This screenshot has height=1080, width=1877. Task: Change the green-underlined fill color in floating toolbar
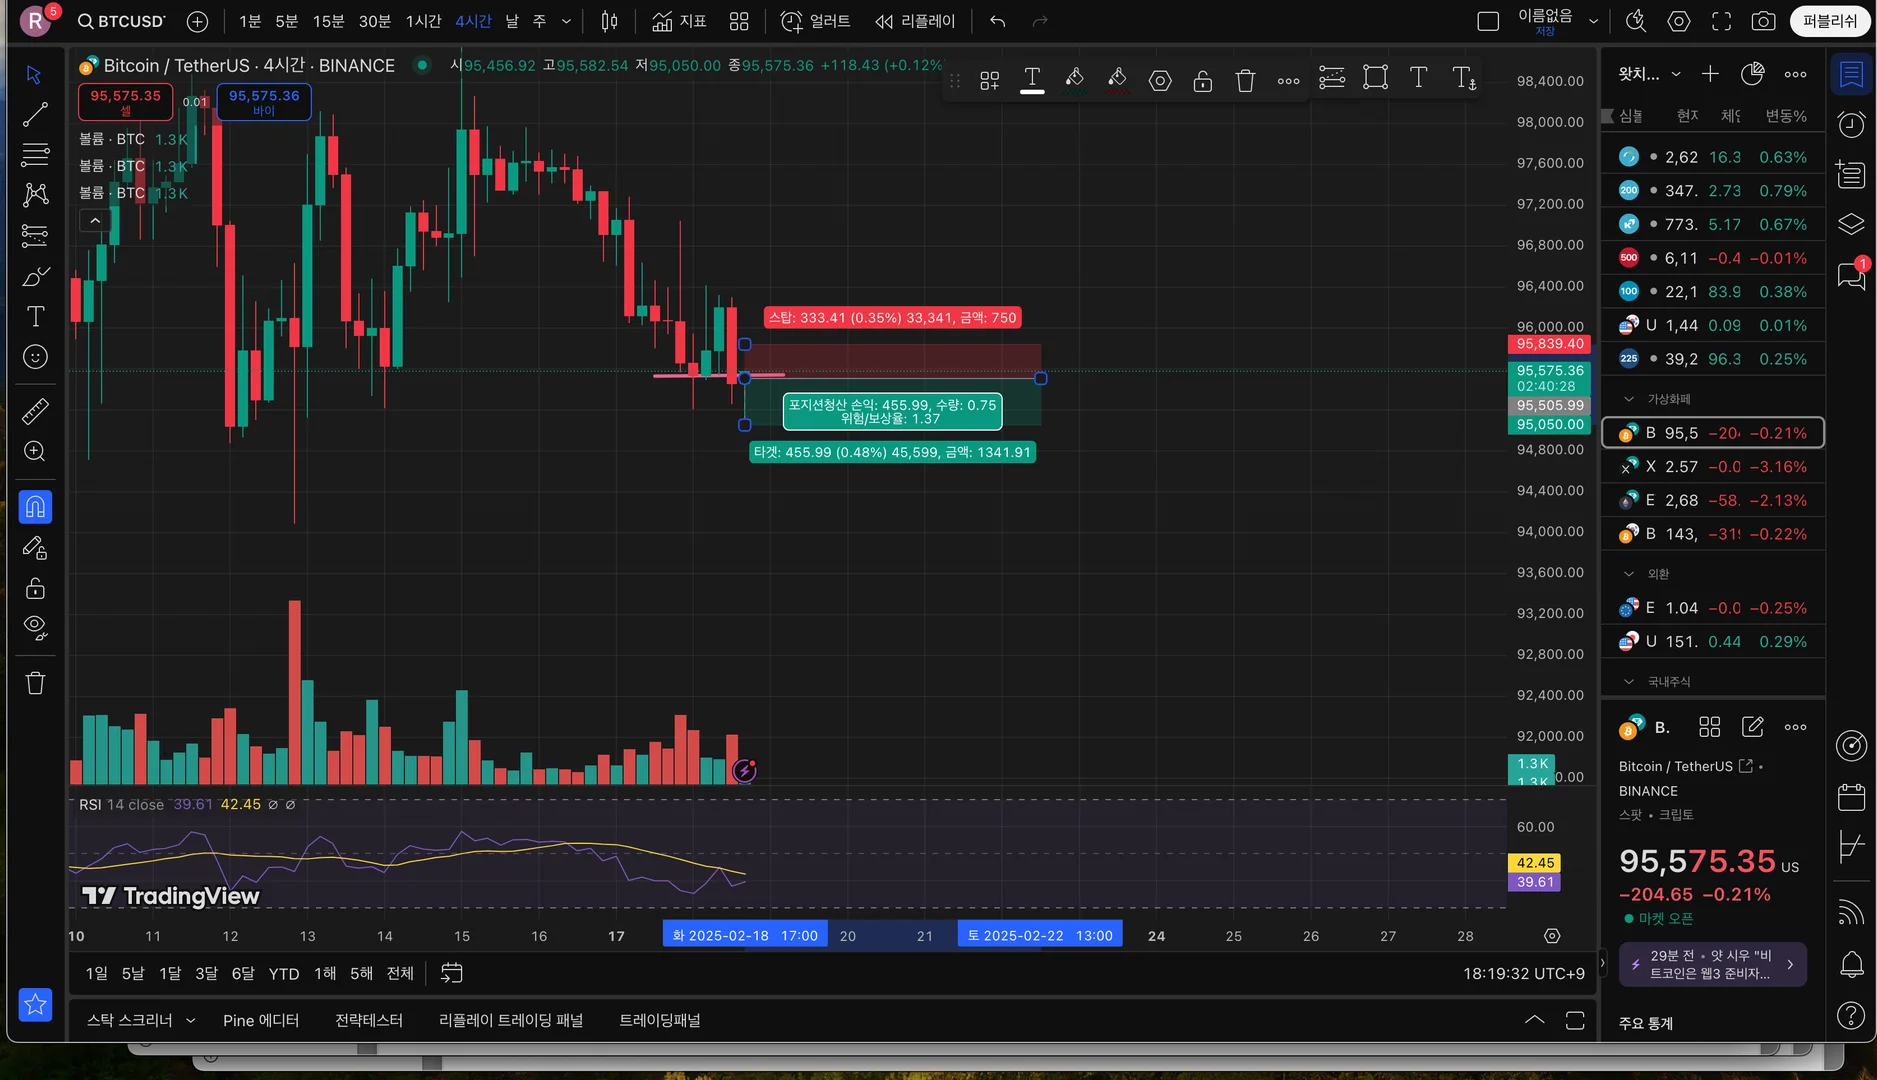[1075, 80]
